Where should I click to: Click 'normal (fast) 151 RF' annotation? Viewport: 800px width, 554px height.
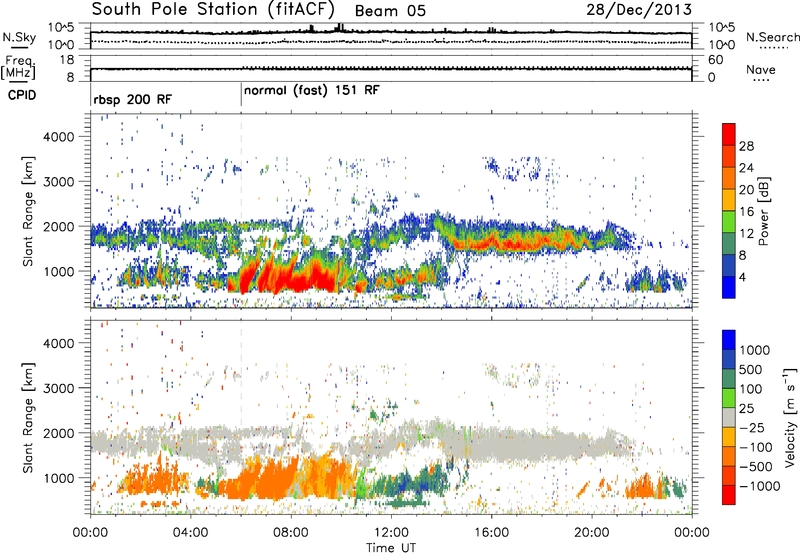point(312,91)
